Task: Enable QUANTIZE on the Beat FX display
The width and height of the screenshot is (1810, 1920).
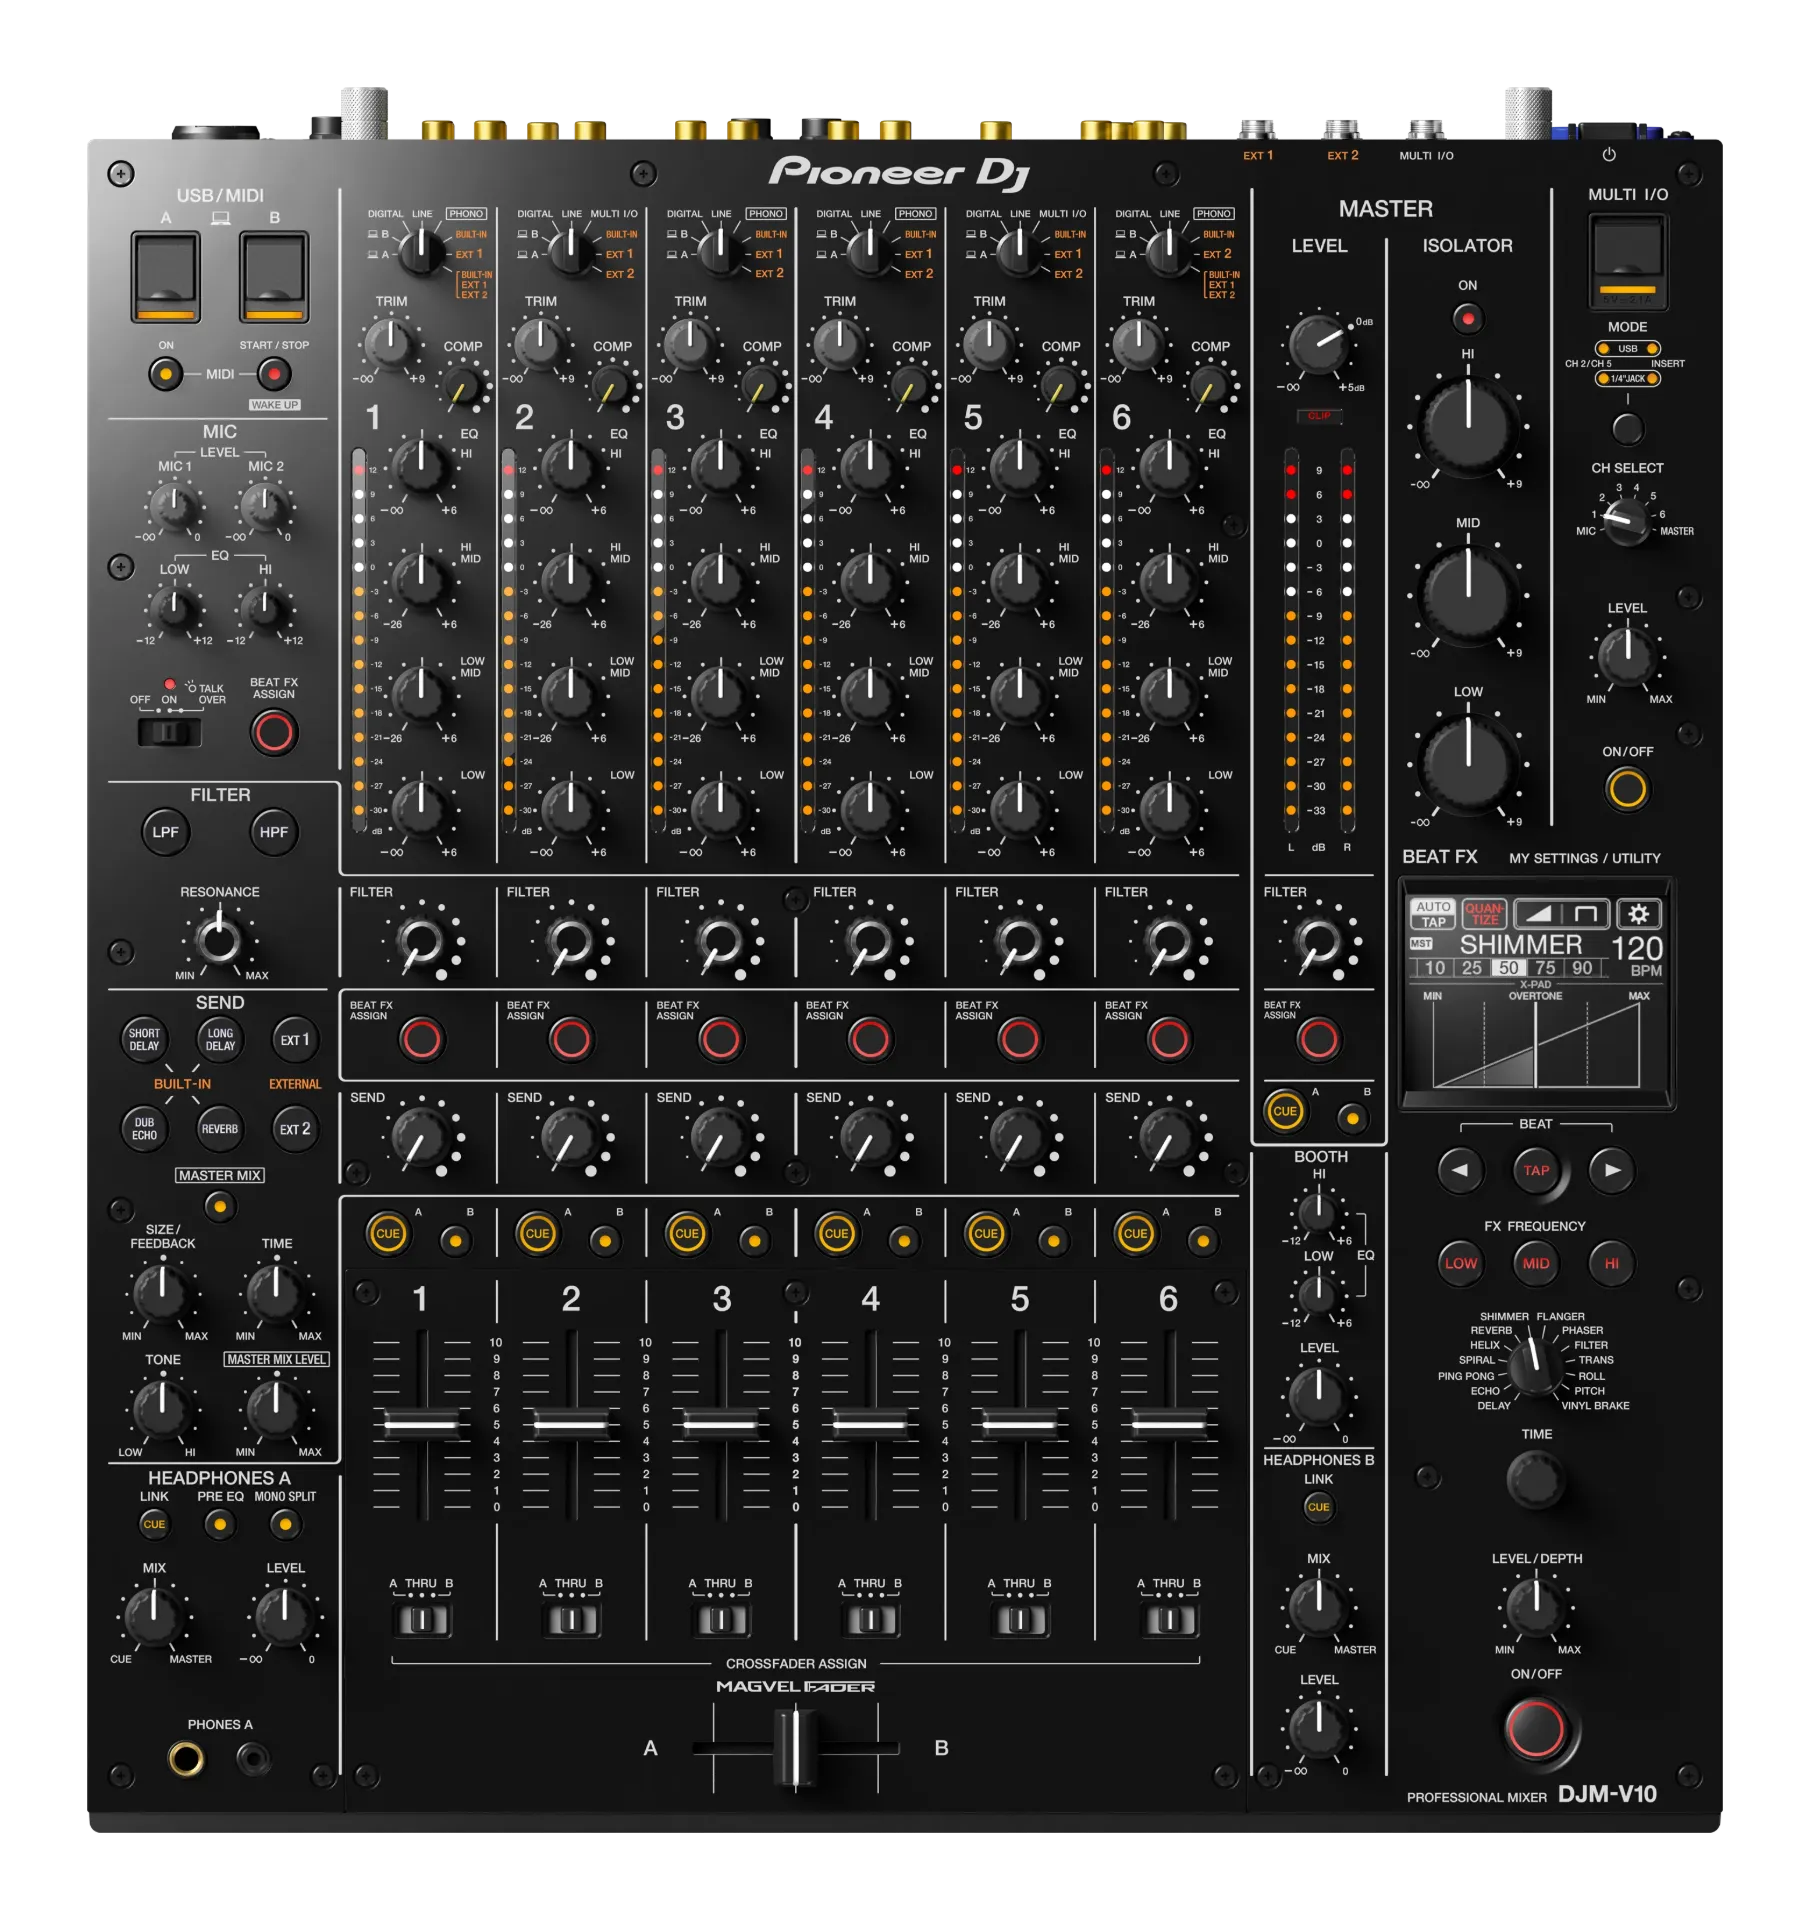Action: pyautogui.click(x=1485, y=912)
